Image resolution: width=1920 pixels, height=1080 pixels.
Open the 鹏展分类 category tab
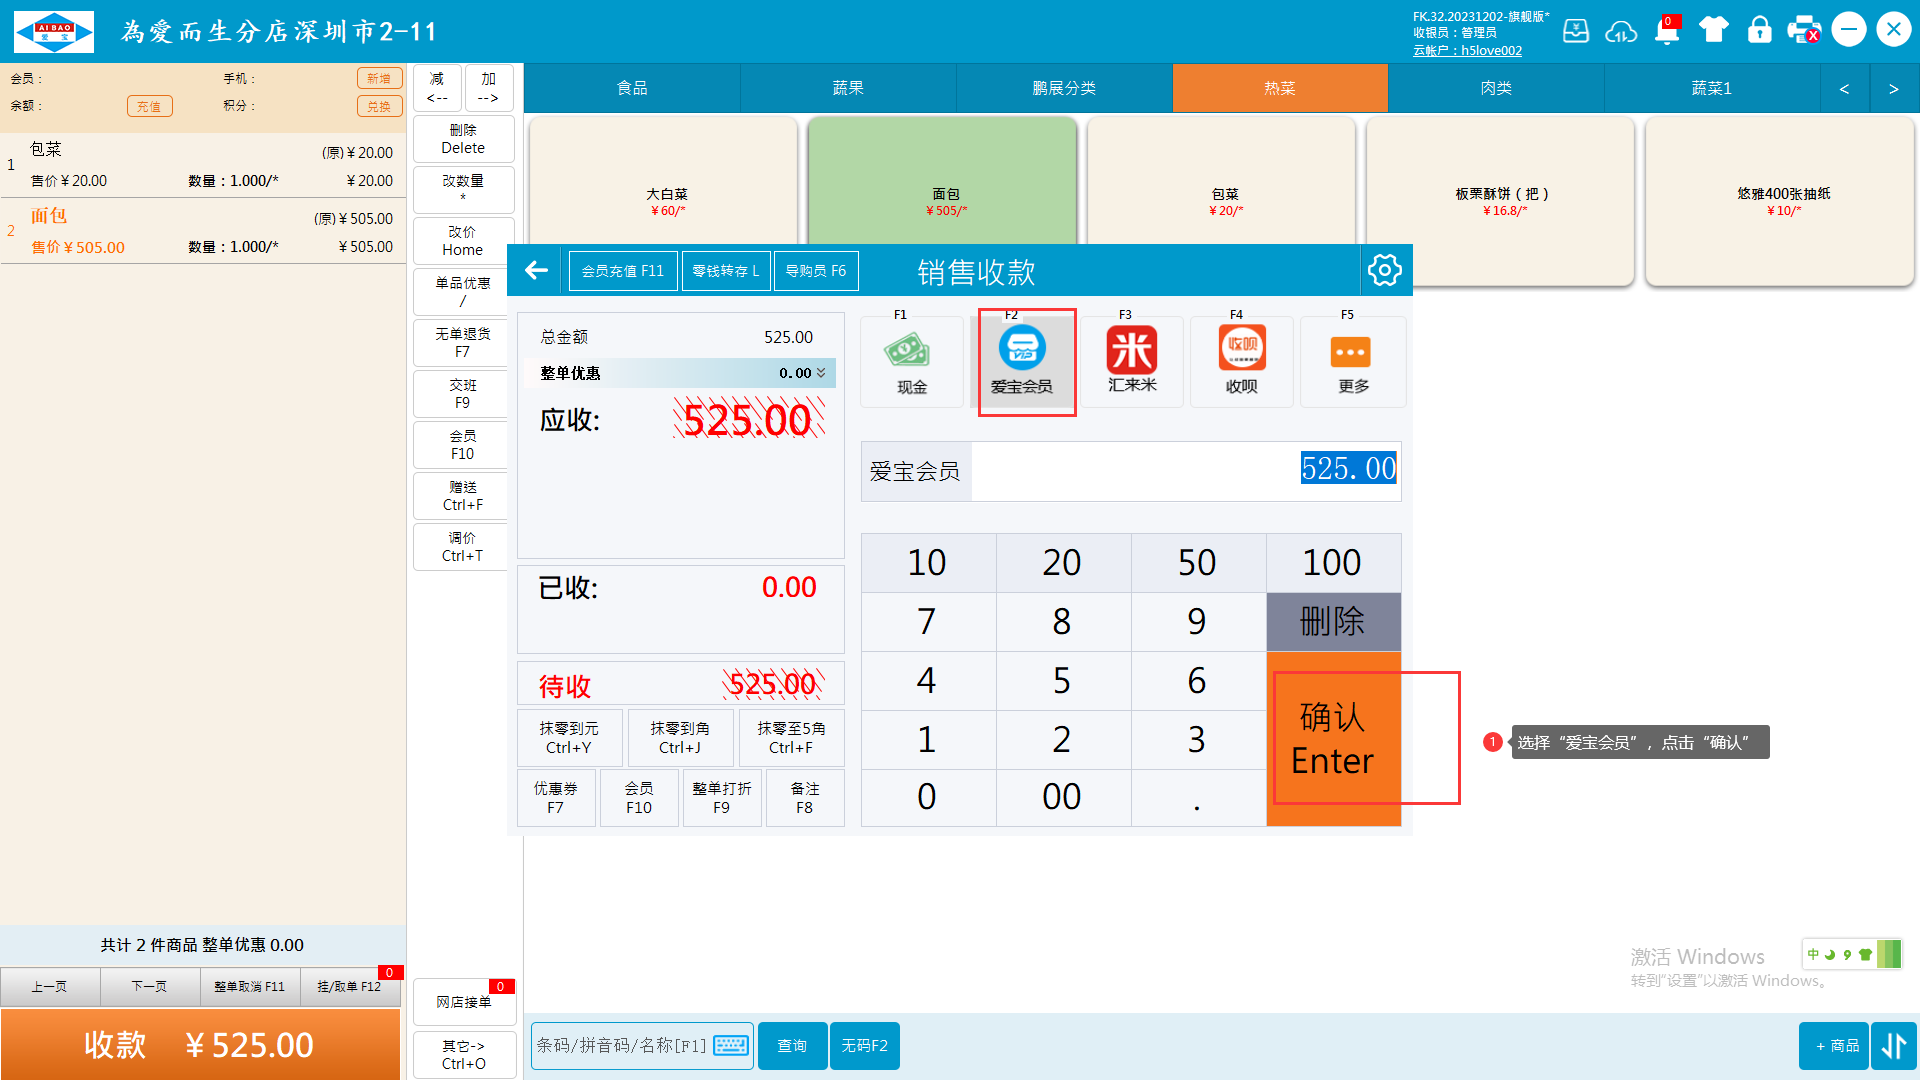[x=1064, y=88]
